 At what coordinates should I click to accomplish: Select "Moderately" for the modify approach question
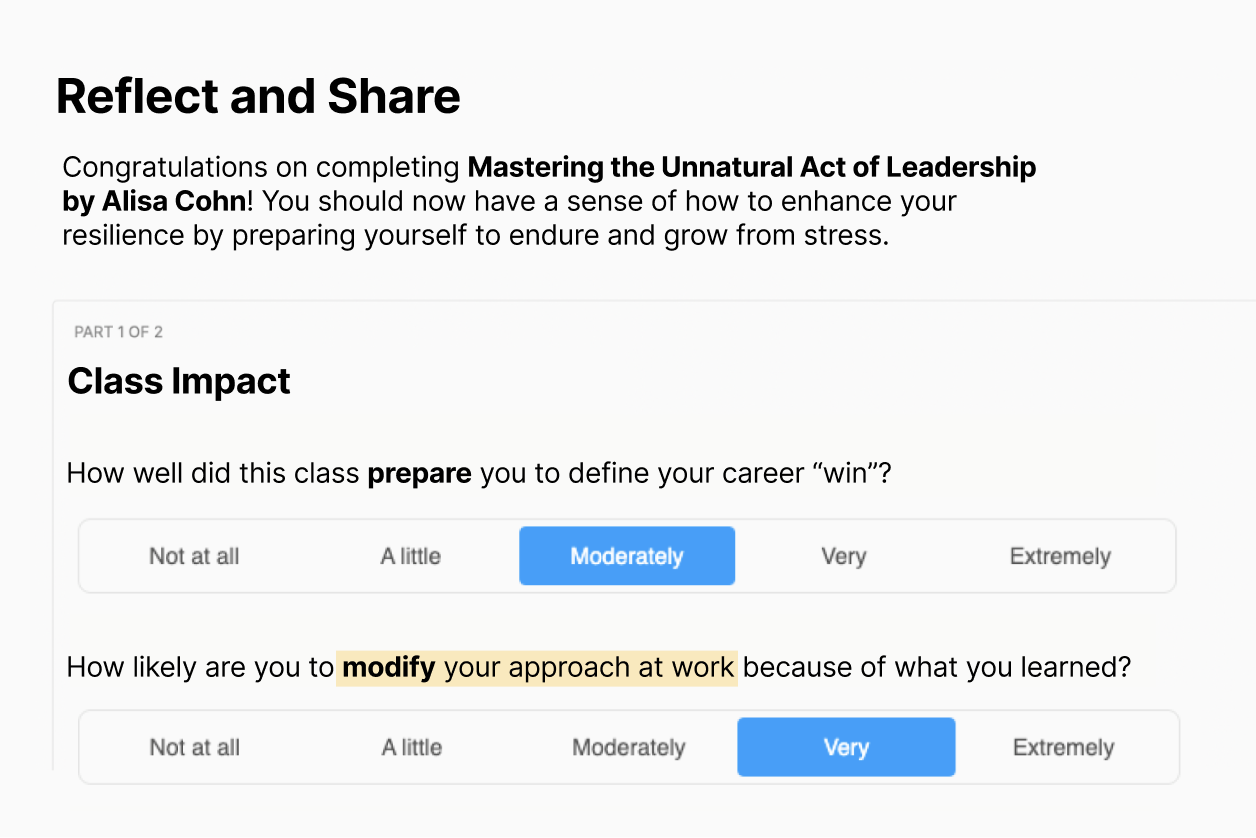click(x=628, y=747)
